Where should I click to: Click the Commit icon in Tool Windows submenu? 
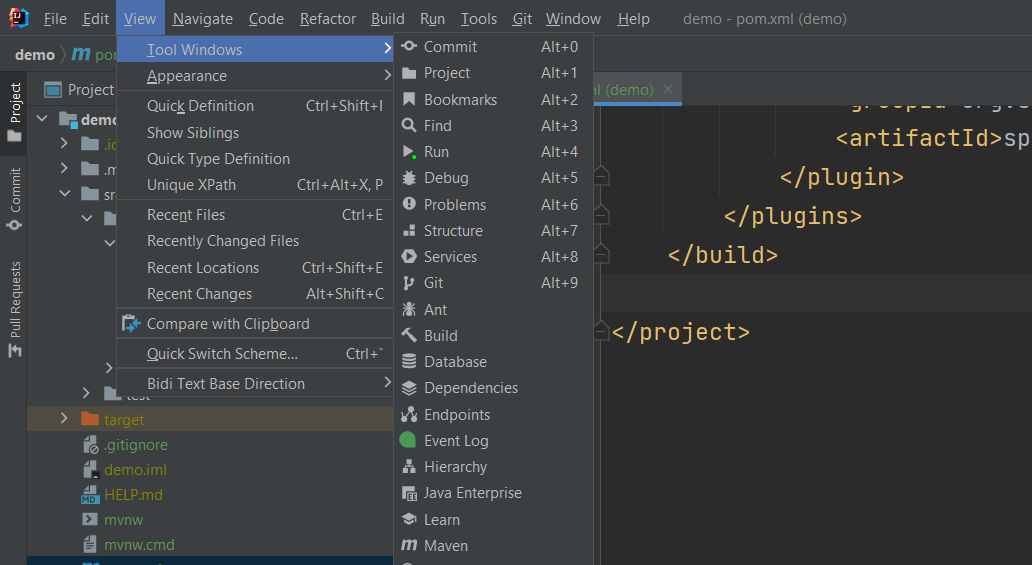pyautogui.click(x=409, y=46)
